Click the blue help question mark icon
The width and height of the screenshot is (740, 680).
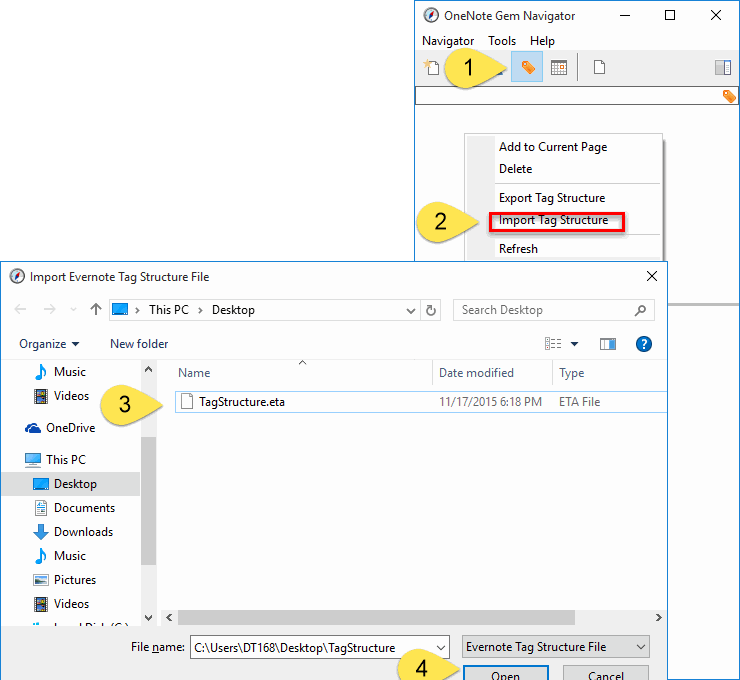pyautogui.click(x=644, y=344)
